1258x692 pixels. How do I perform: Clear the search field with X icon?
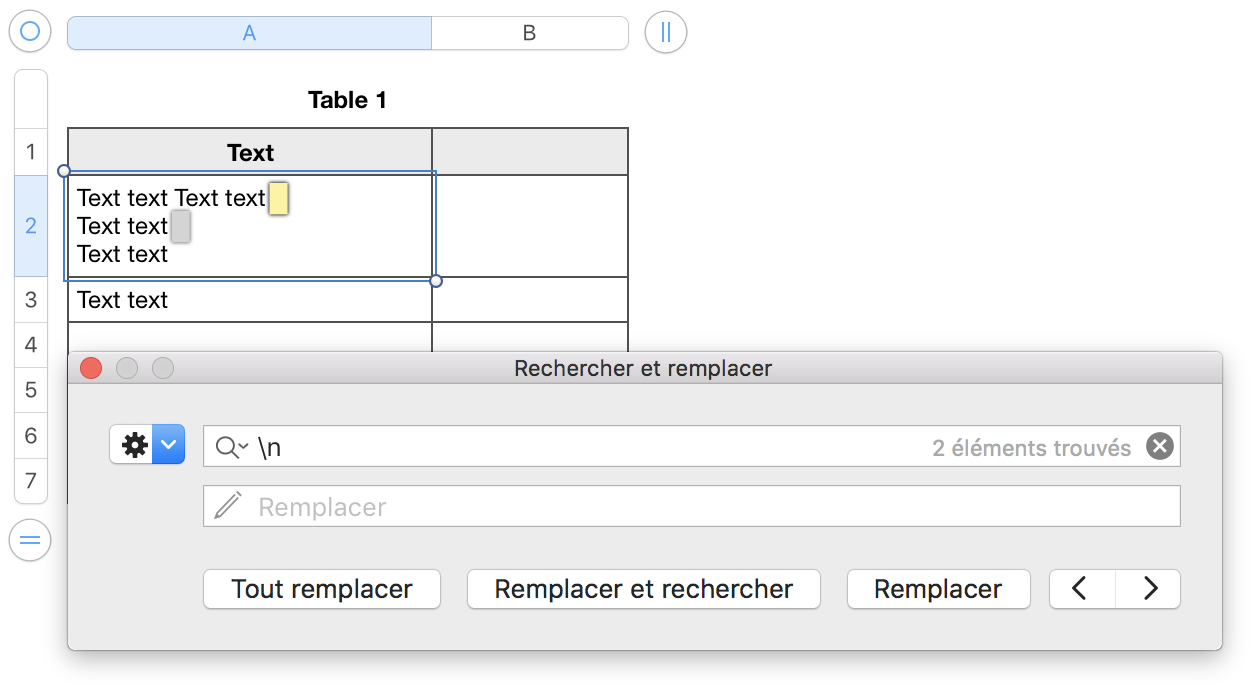coord(1159,447)
